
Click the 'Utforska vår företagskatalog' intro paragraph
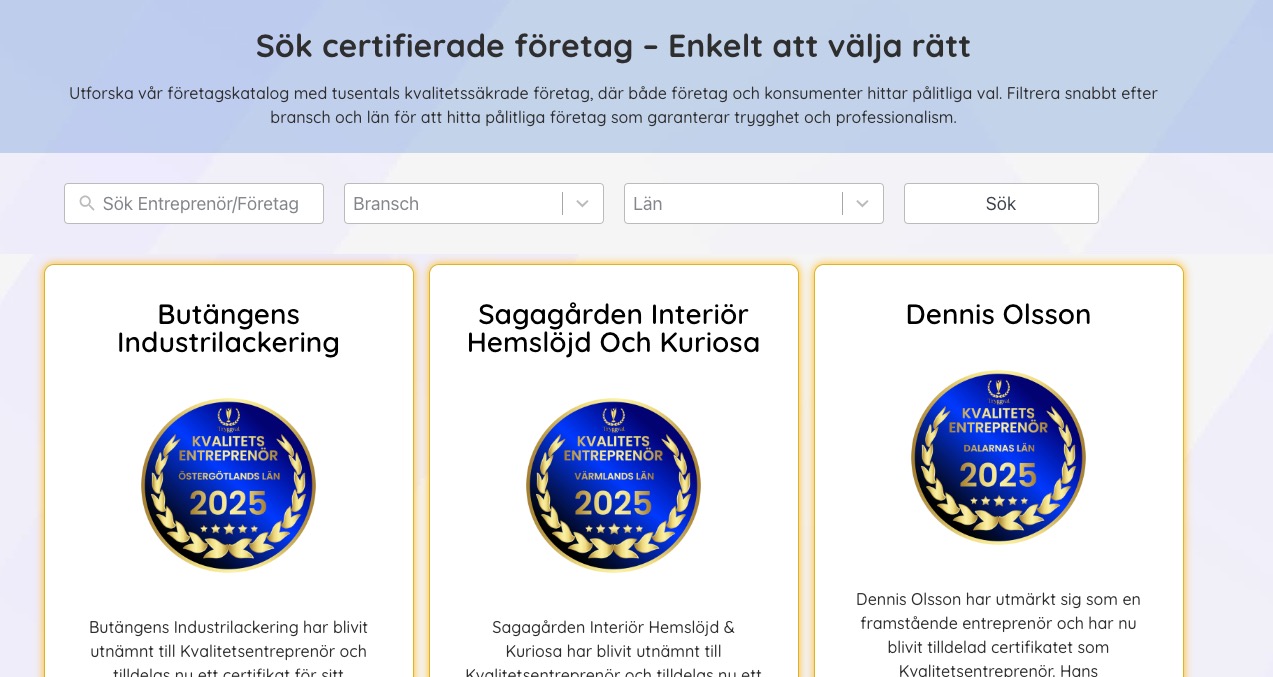coord(613,105)
